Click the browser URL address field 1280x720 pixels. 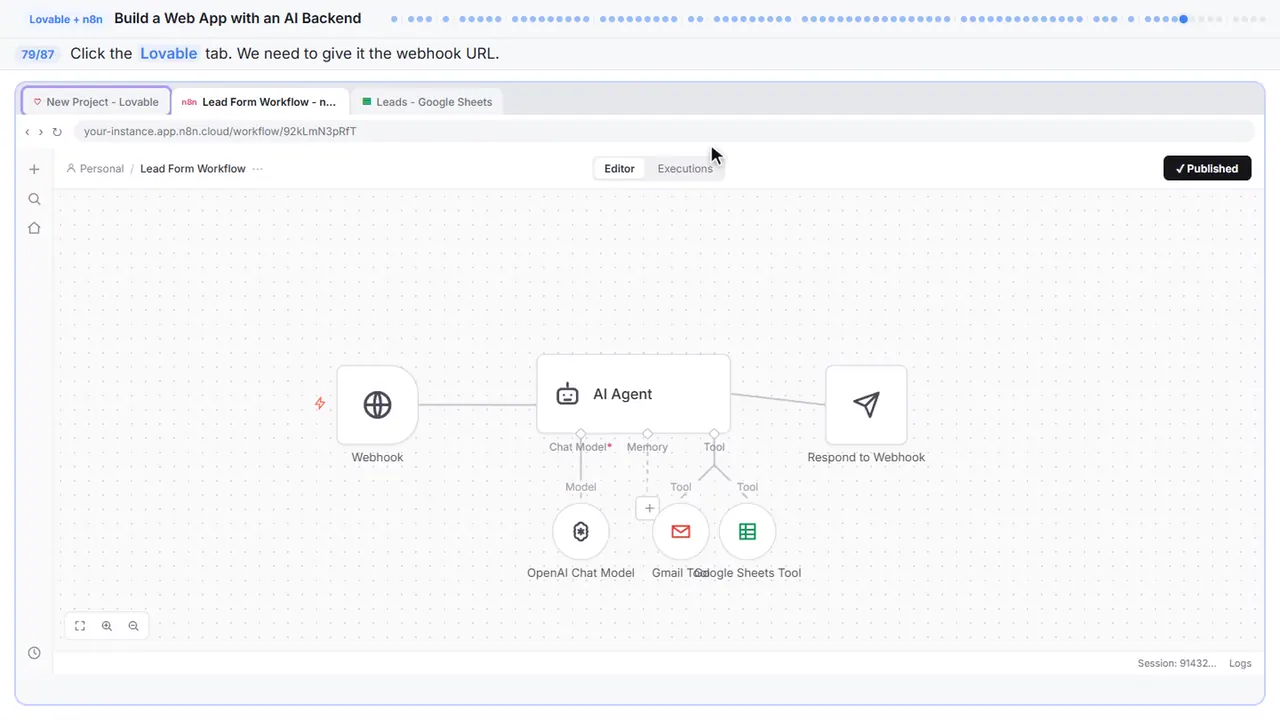pyautogui.click(x=663, y=131)
